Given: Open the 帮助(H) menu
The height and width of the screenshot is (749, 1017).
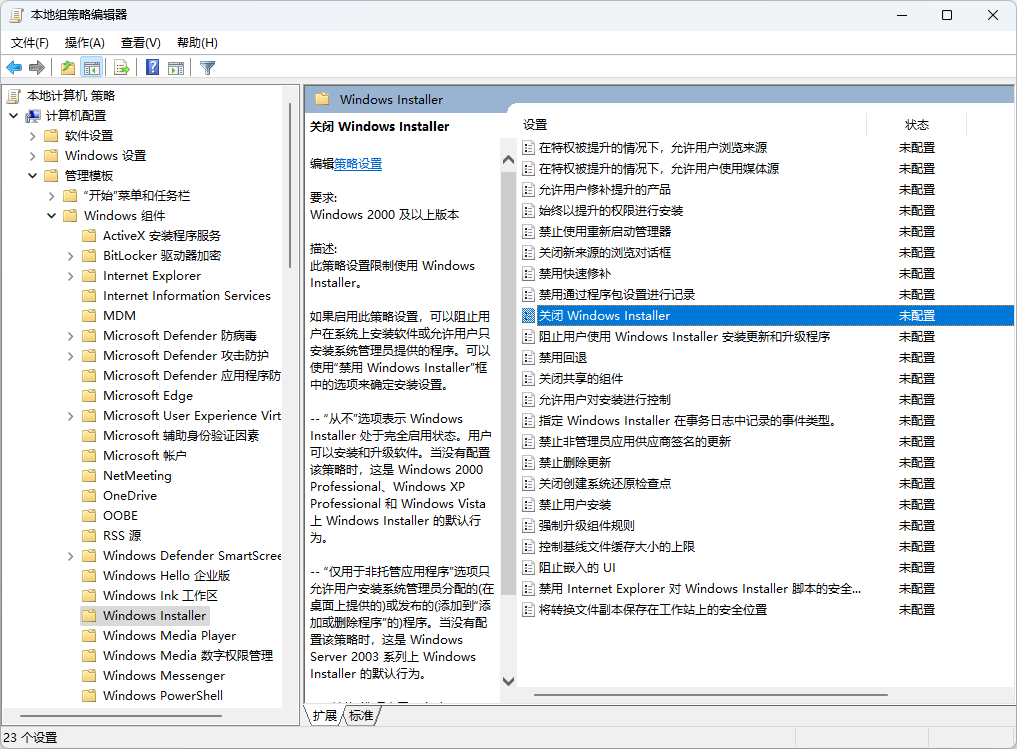Looking at the screenshot, I should click(197, 43).
